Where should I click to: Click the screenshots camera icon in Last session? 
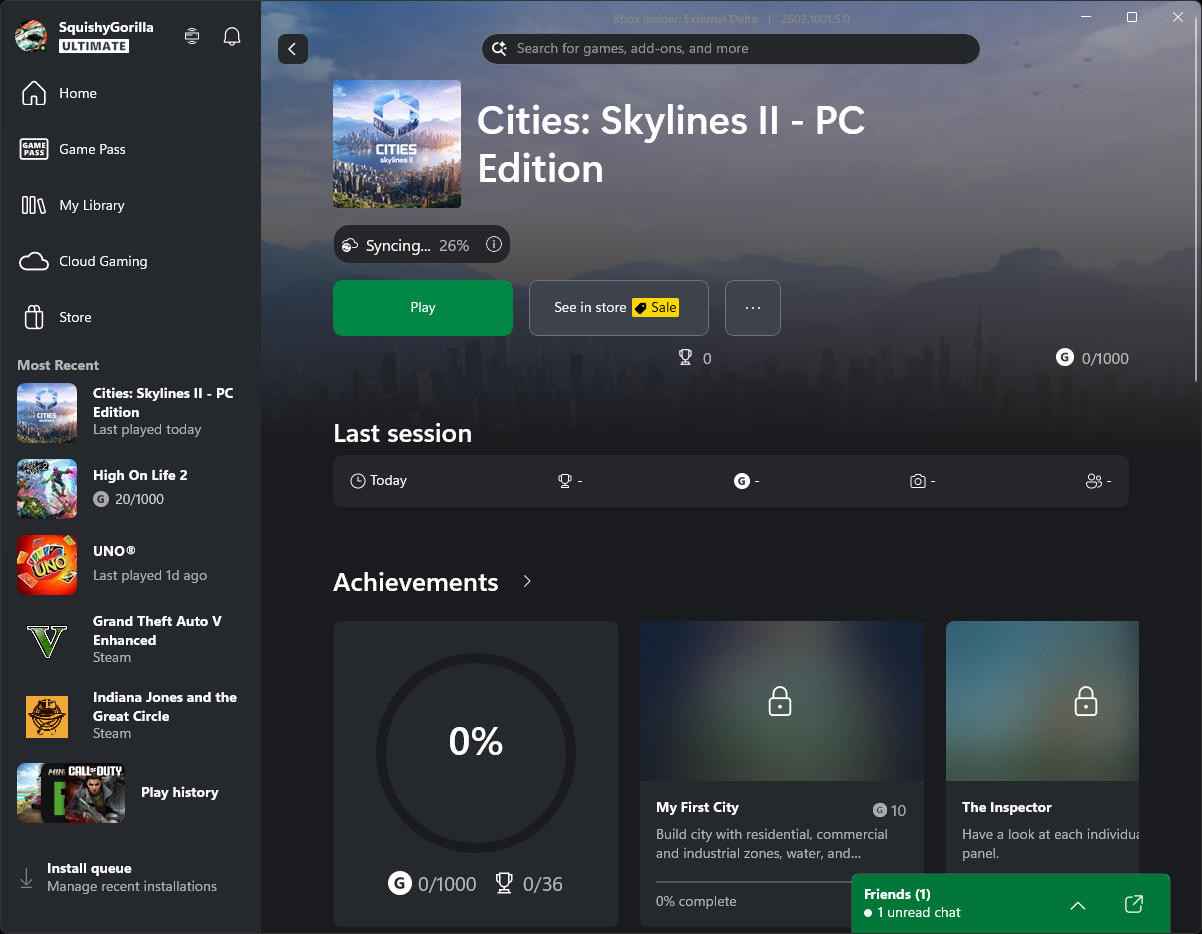[x=920, y=481]
